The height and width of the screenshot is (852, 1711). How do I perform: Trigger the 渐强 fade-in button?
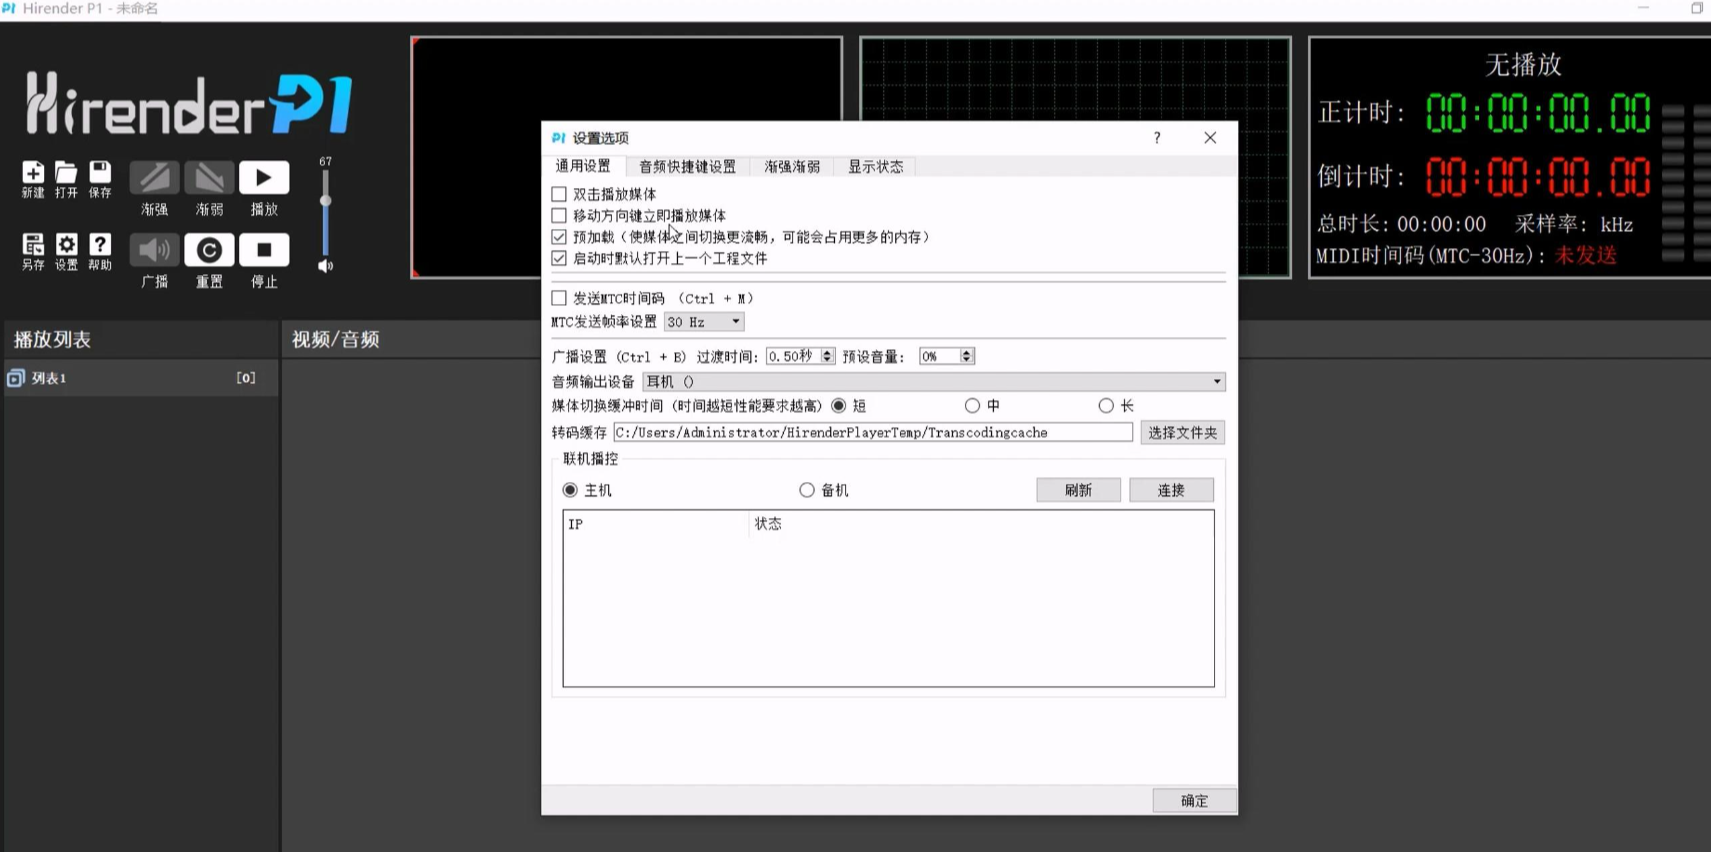click(154, 177)
